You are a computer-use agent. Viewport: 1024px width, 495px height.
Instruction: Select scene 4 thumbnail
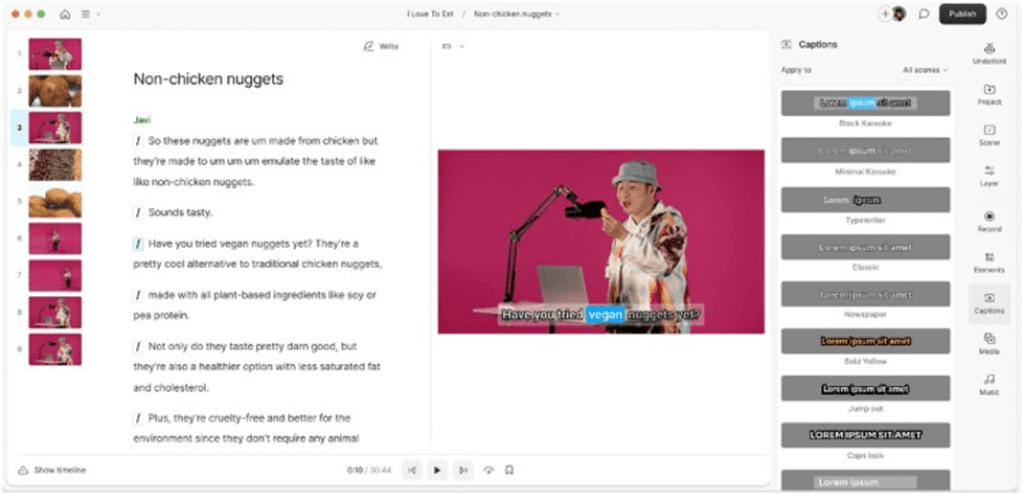pos(55,165)
